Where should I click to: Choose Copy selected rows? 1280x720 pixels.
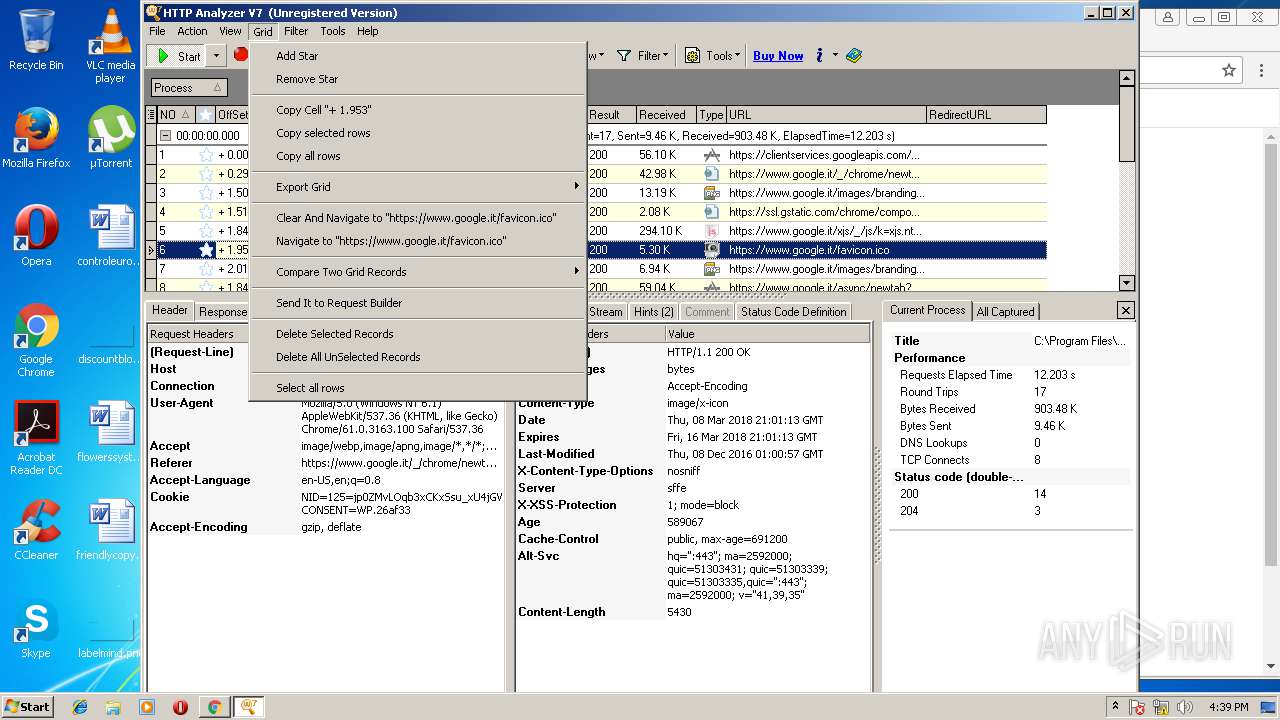(x=417, y=133)
